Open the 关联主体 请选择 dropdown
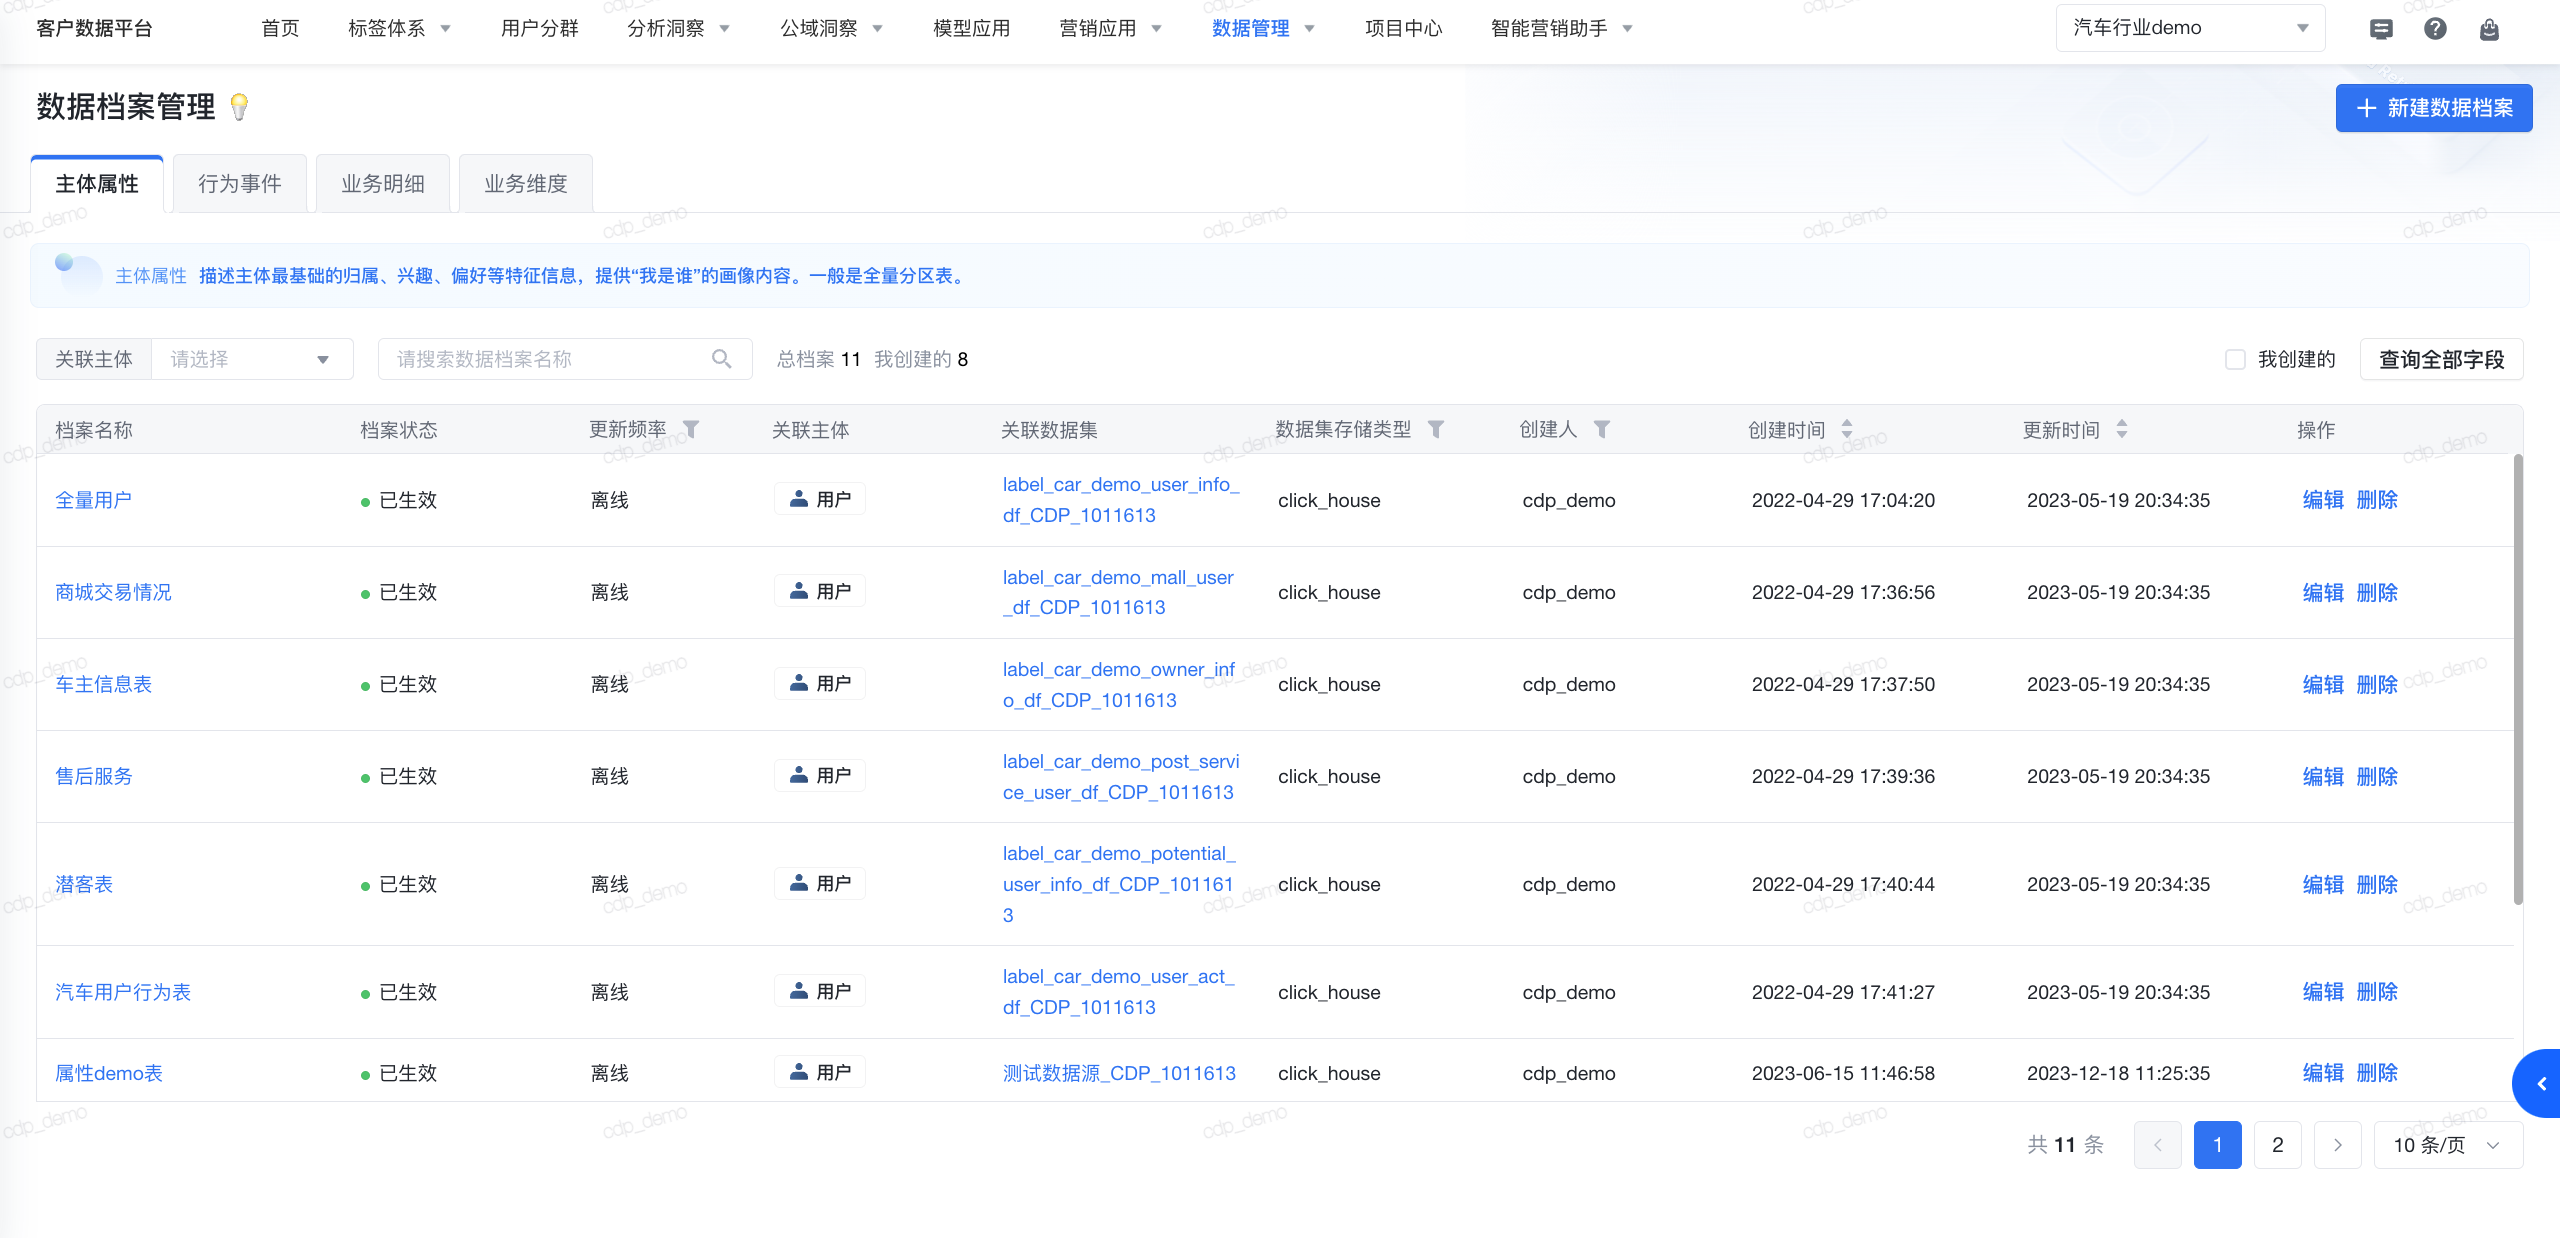This screenshot has width=2560, height=1238. 252,359
